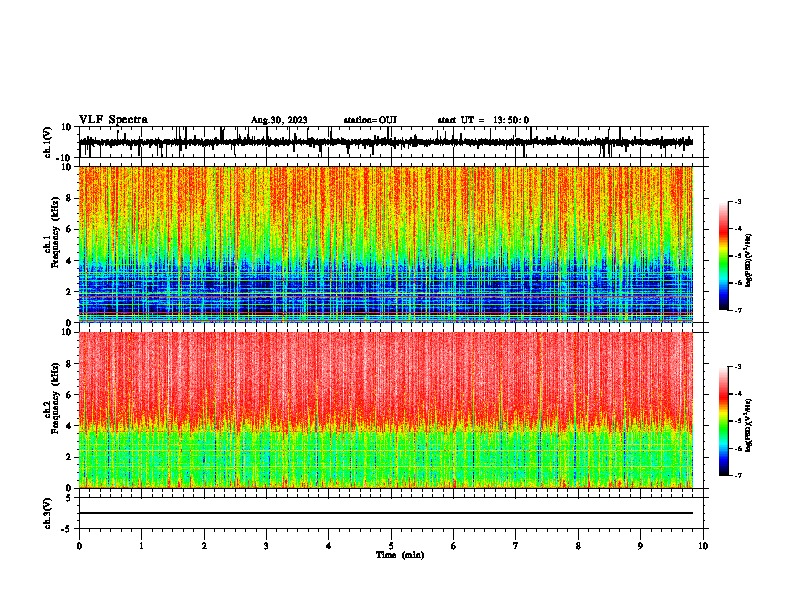
Task: Click the "2" kHz tick on ch.2 spectrogram
Action: (70, 457)
